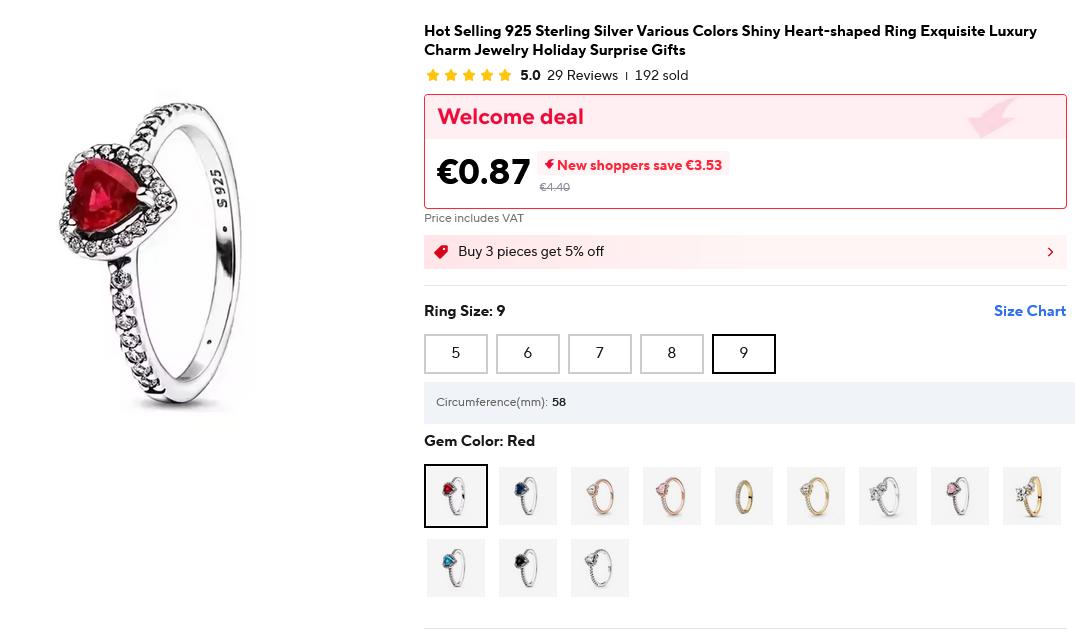
Task: Choose the red heart gem swatch
Action: pyautogui.click(x=456, y=496)
